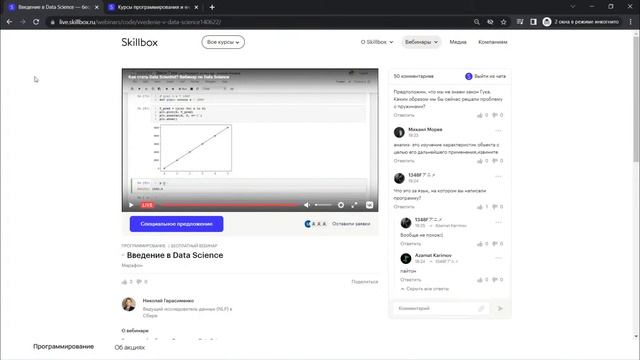Like Azamat Karimov's reply

[x=480, y=280]
